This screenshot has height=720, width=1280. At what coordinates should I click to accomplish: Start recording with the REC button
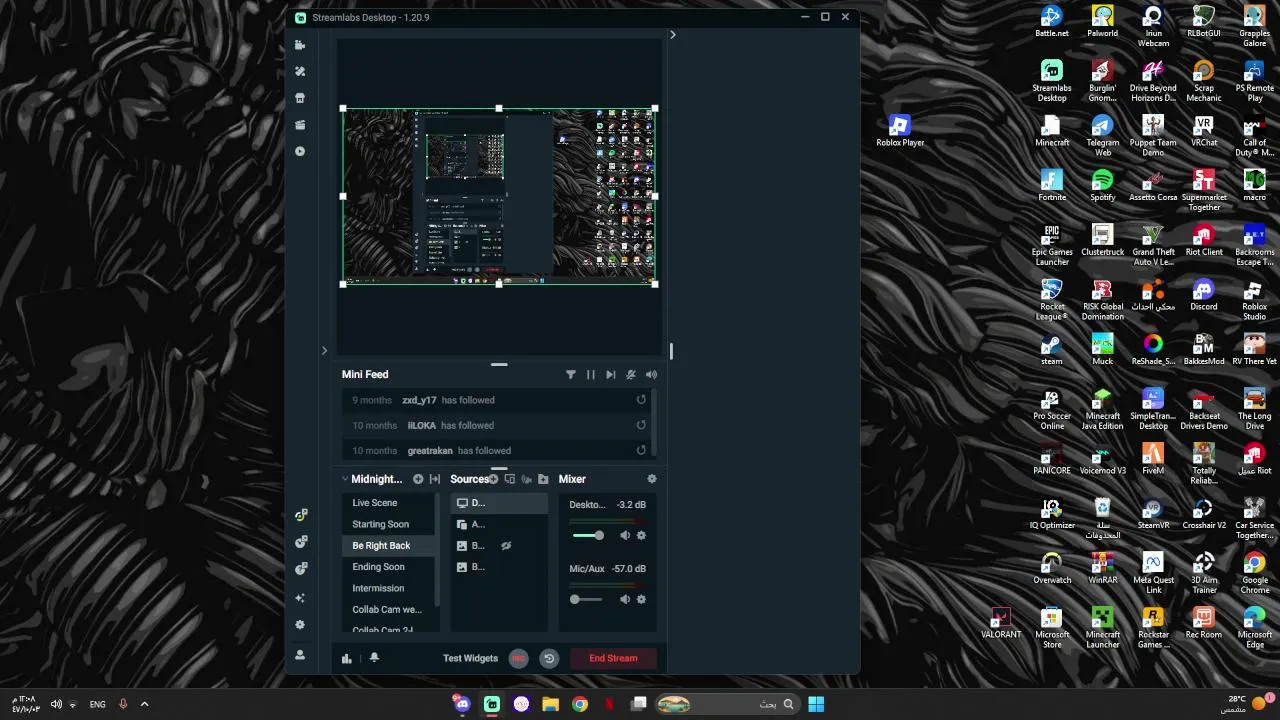(518, 658)
